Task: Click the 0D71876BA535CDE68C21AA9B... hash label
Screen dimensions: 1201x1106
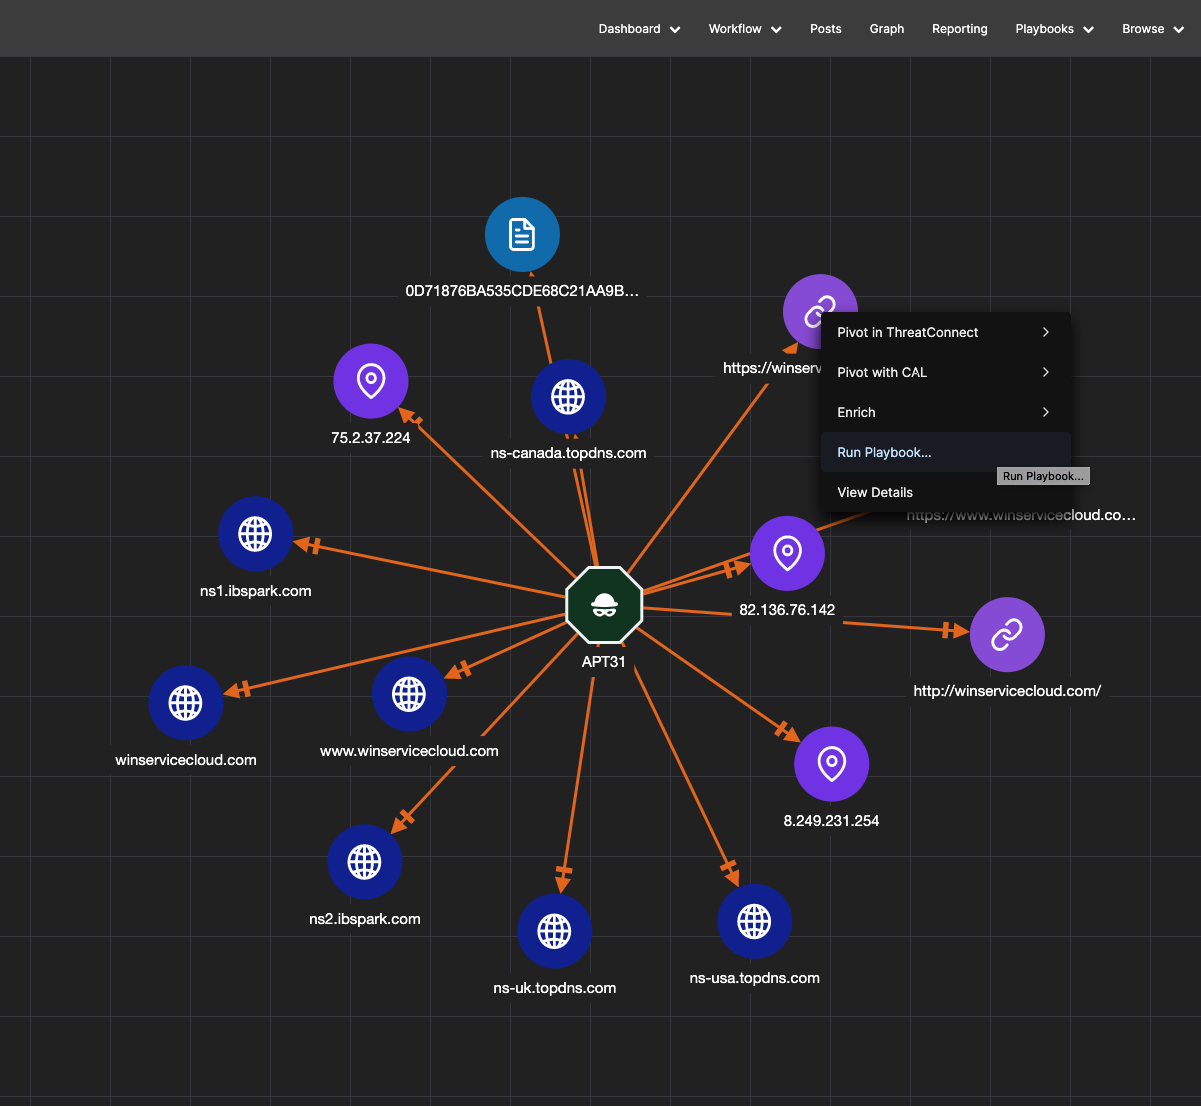Action: pos(522,291)
